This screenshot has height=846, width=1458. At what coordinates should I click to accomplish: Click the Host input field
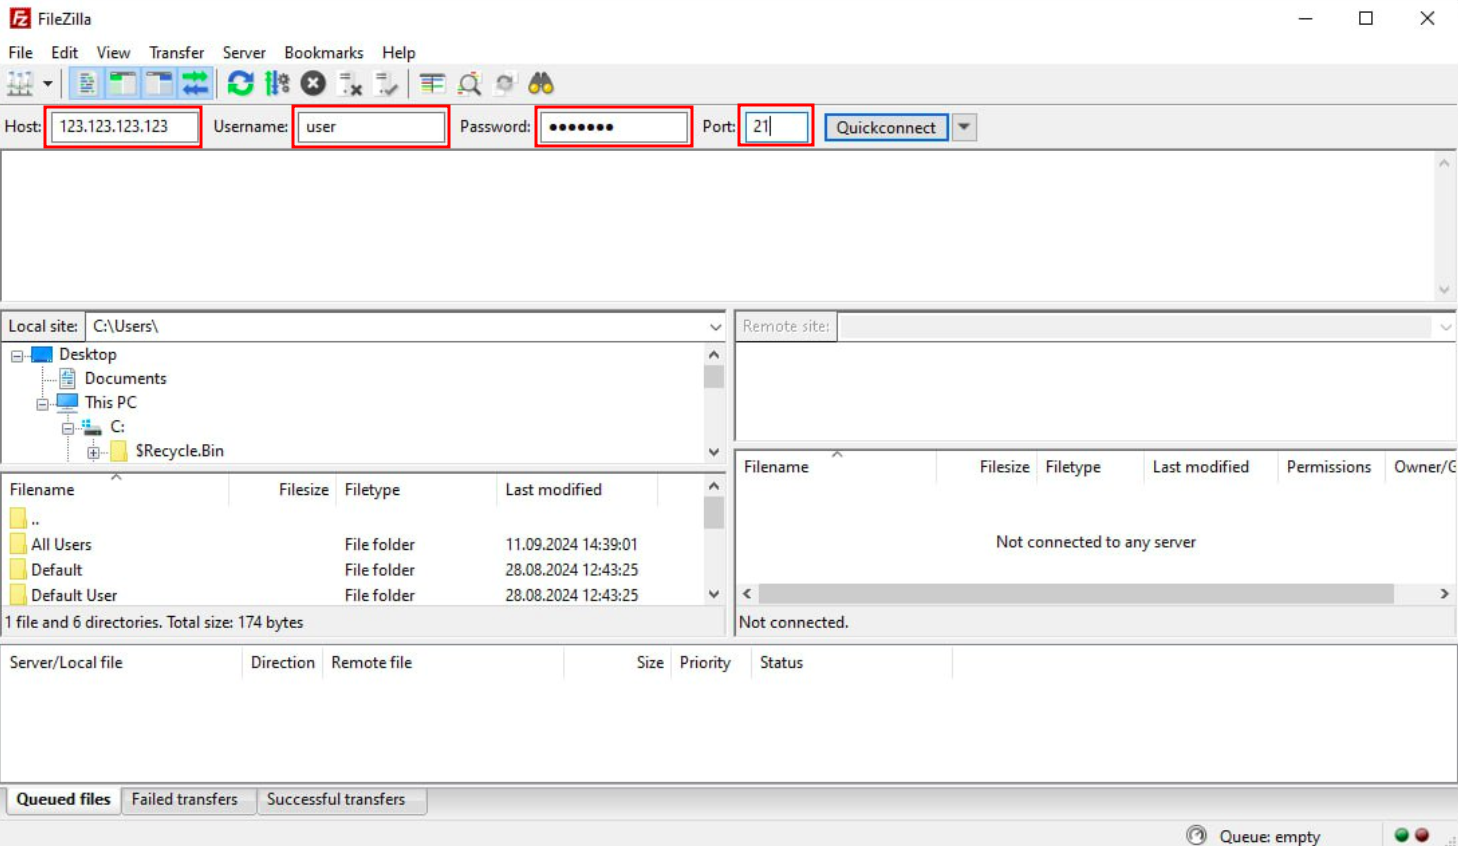(123, 127)
